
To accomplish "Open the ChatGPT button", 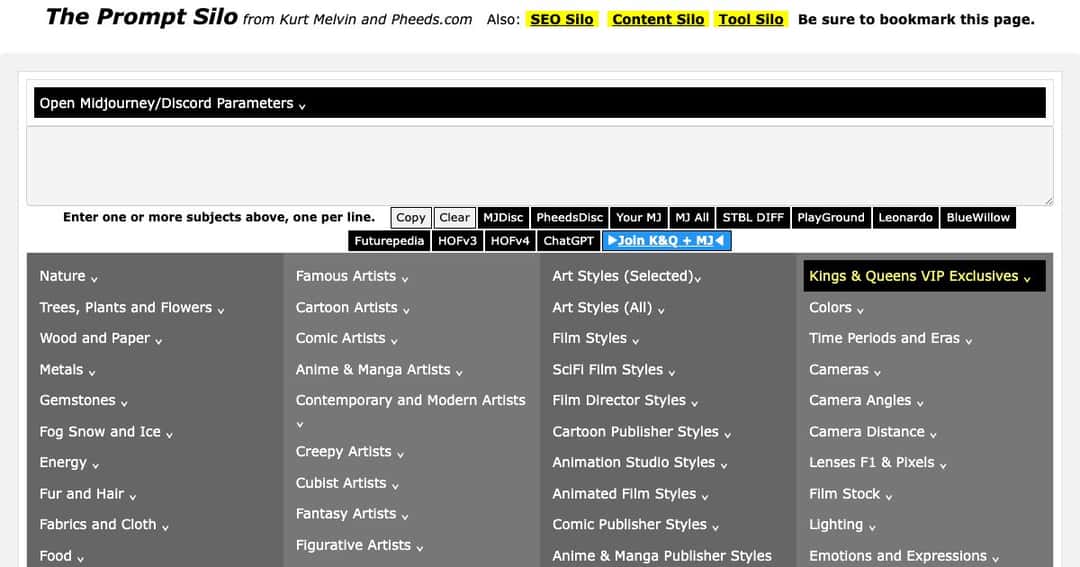I will (568, 241).
